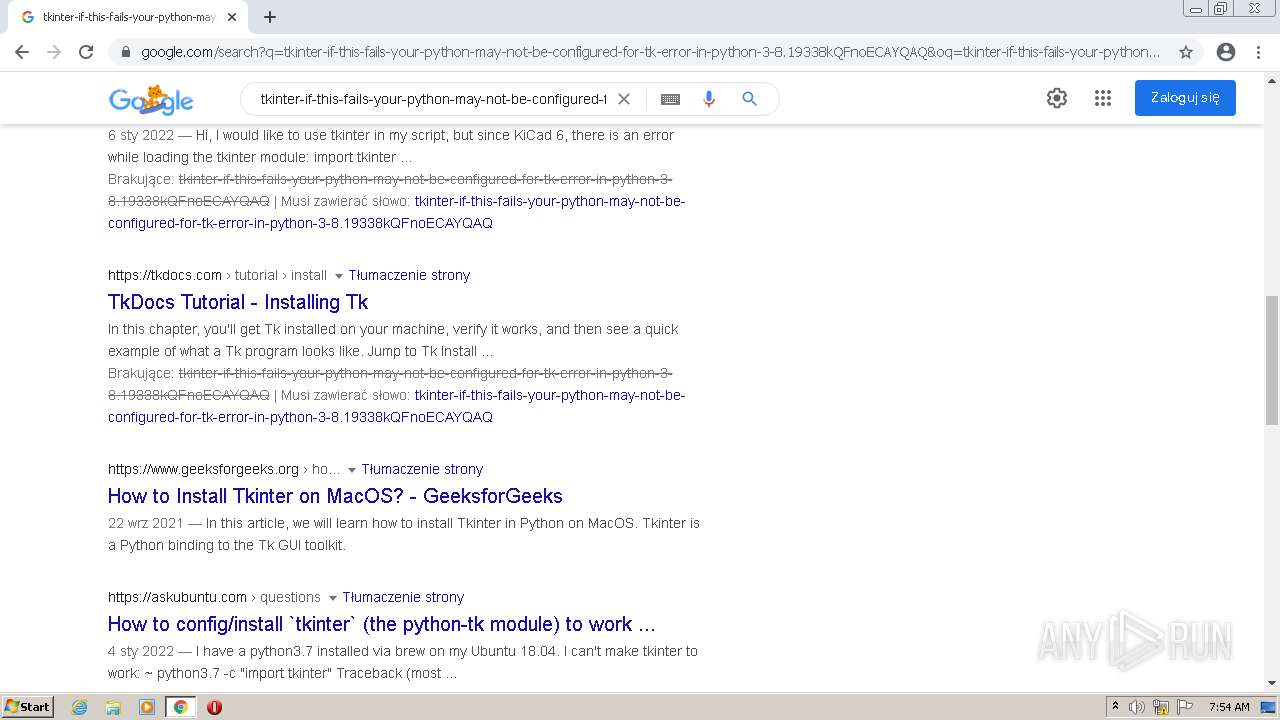Open the network tray icon
The height and width of the screenshot is (720, 1280).
coord(1161,707)
